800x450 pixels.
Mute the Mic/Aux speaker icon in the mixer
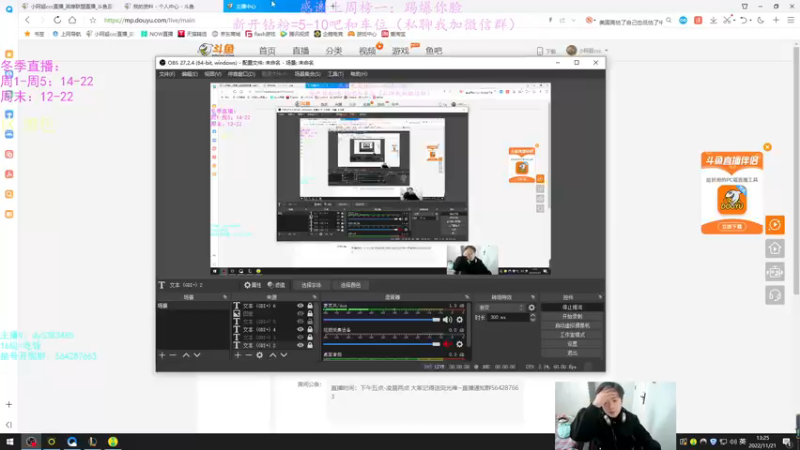(447, 320)
